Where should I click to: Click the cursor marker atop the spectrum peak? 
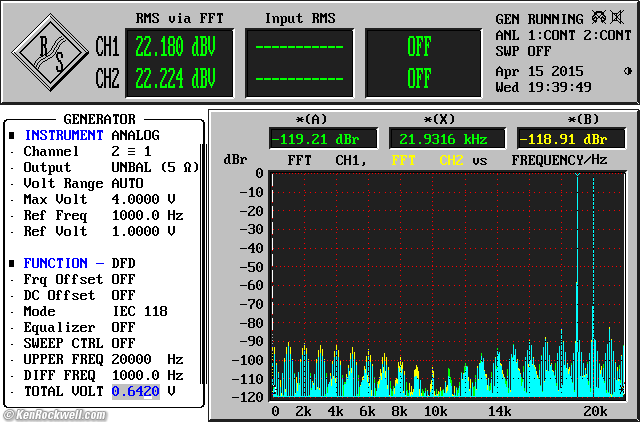(x=577, y=175)
